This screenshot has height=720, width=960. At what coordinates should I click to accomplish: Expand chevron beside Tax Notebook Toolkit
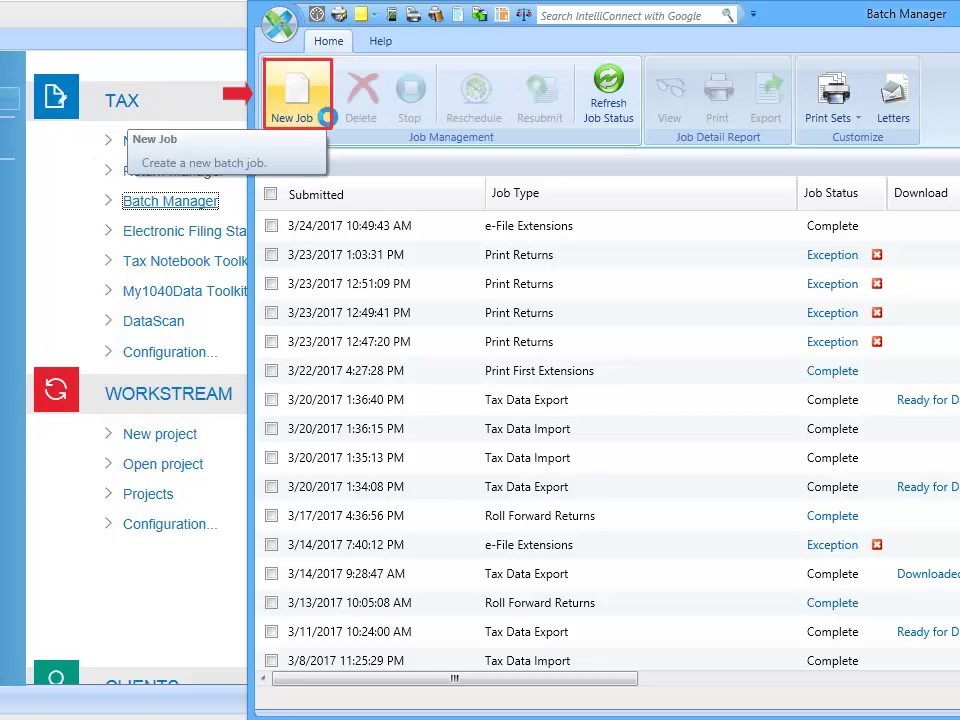coord(108,260)
